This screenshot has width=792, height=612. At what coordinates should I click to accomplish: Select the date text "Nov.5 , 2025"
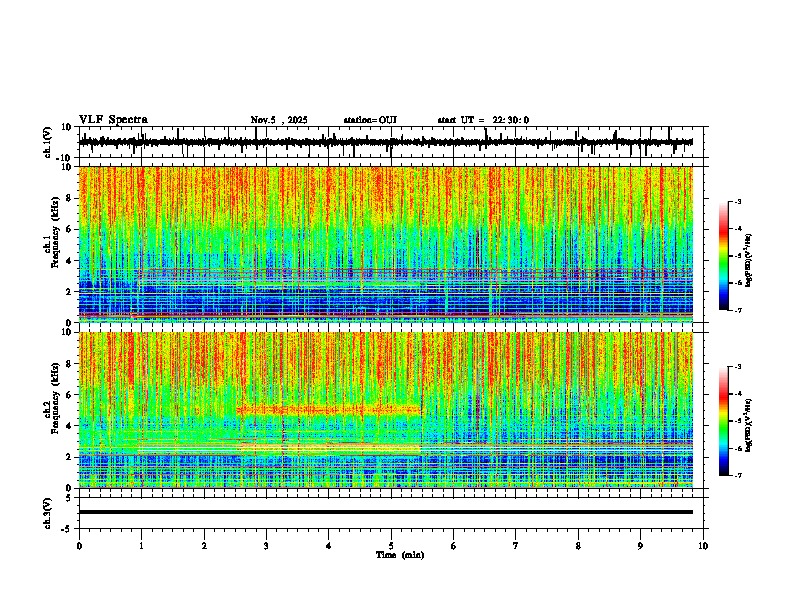279,120
